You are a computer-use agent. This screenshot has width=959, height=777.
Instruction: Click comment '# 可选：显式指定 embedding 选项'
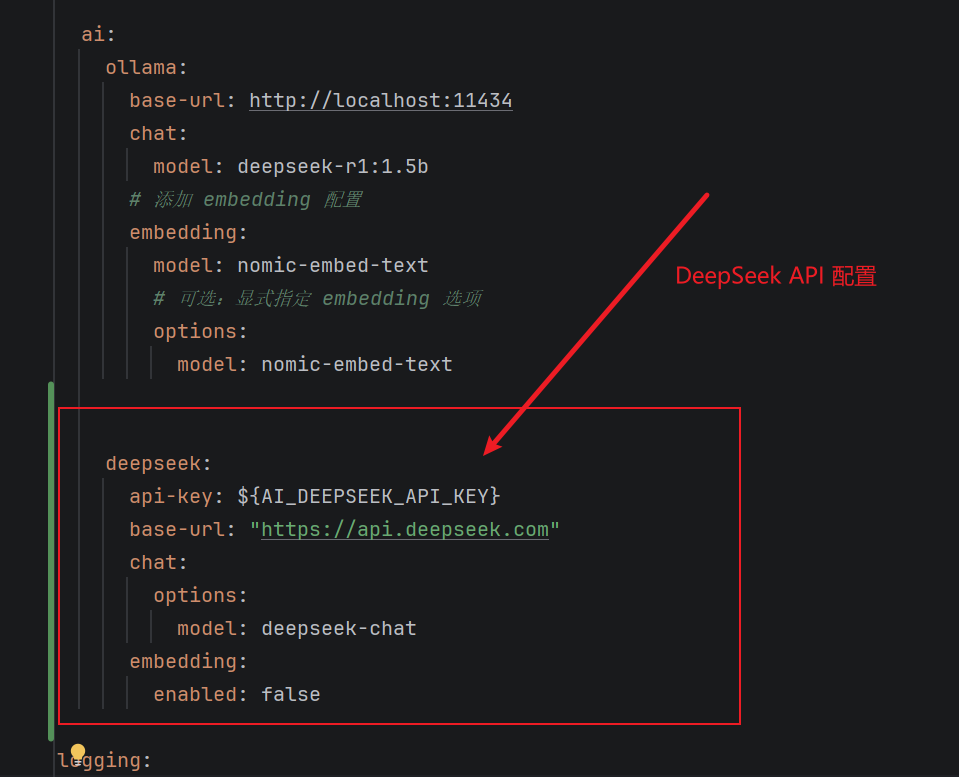click(x=317, y=299)
